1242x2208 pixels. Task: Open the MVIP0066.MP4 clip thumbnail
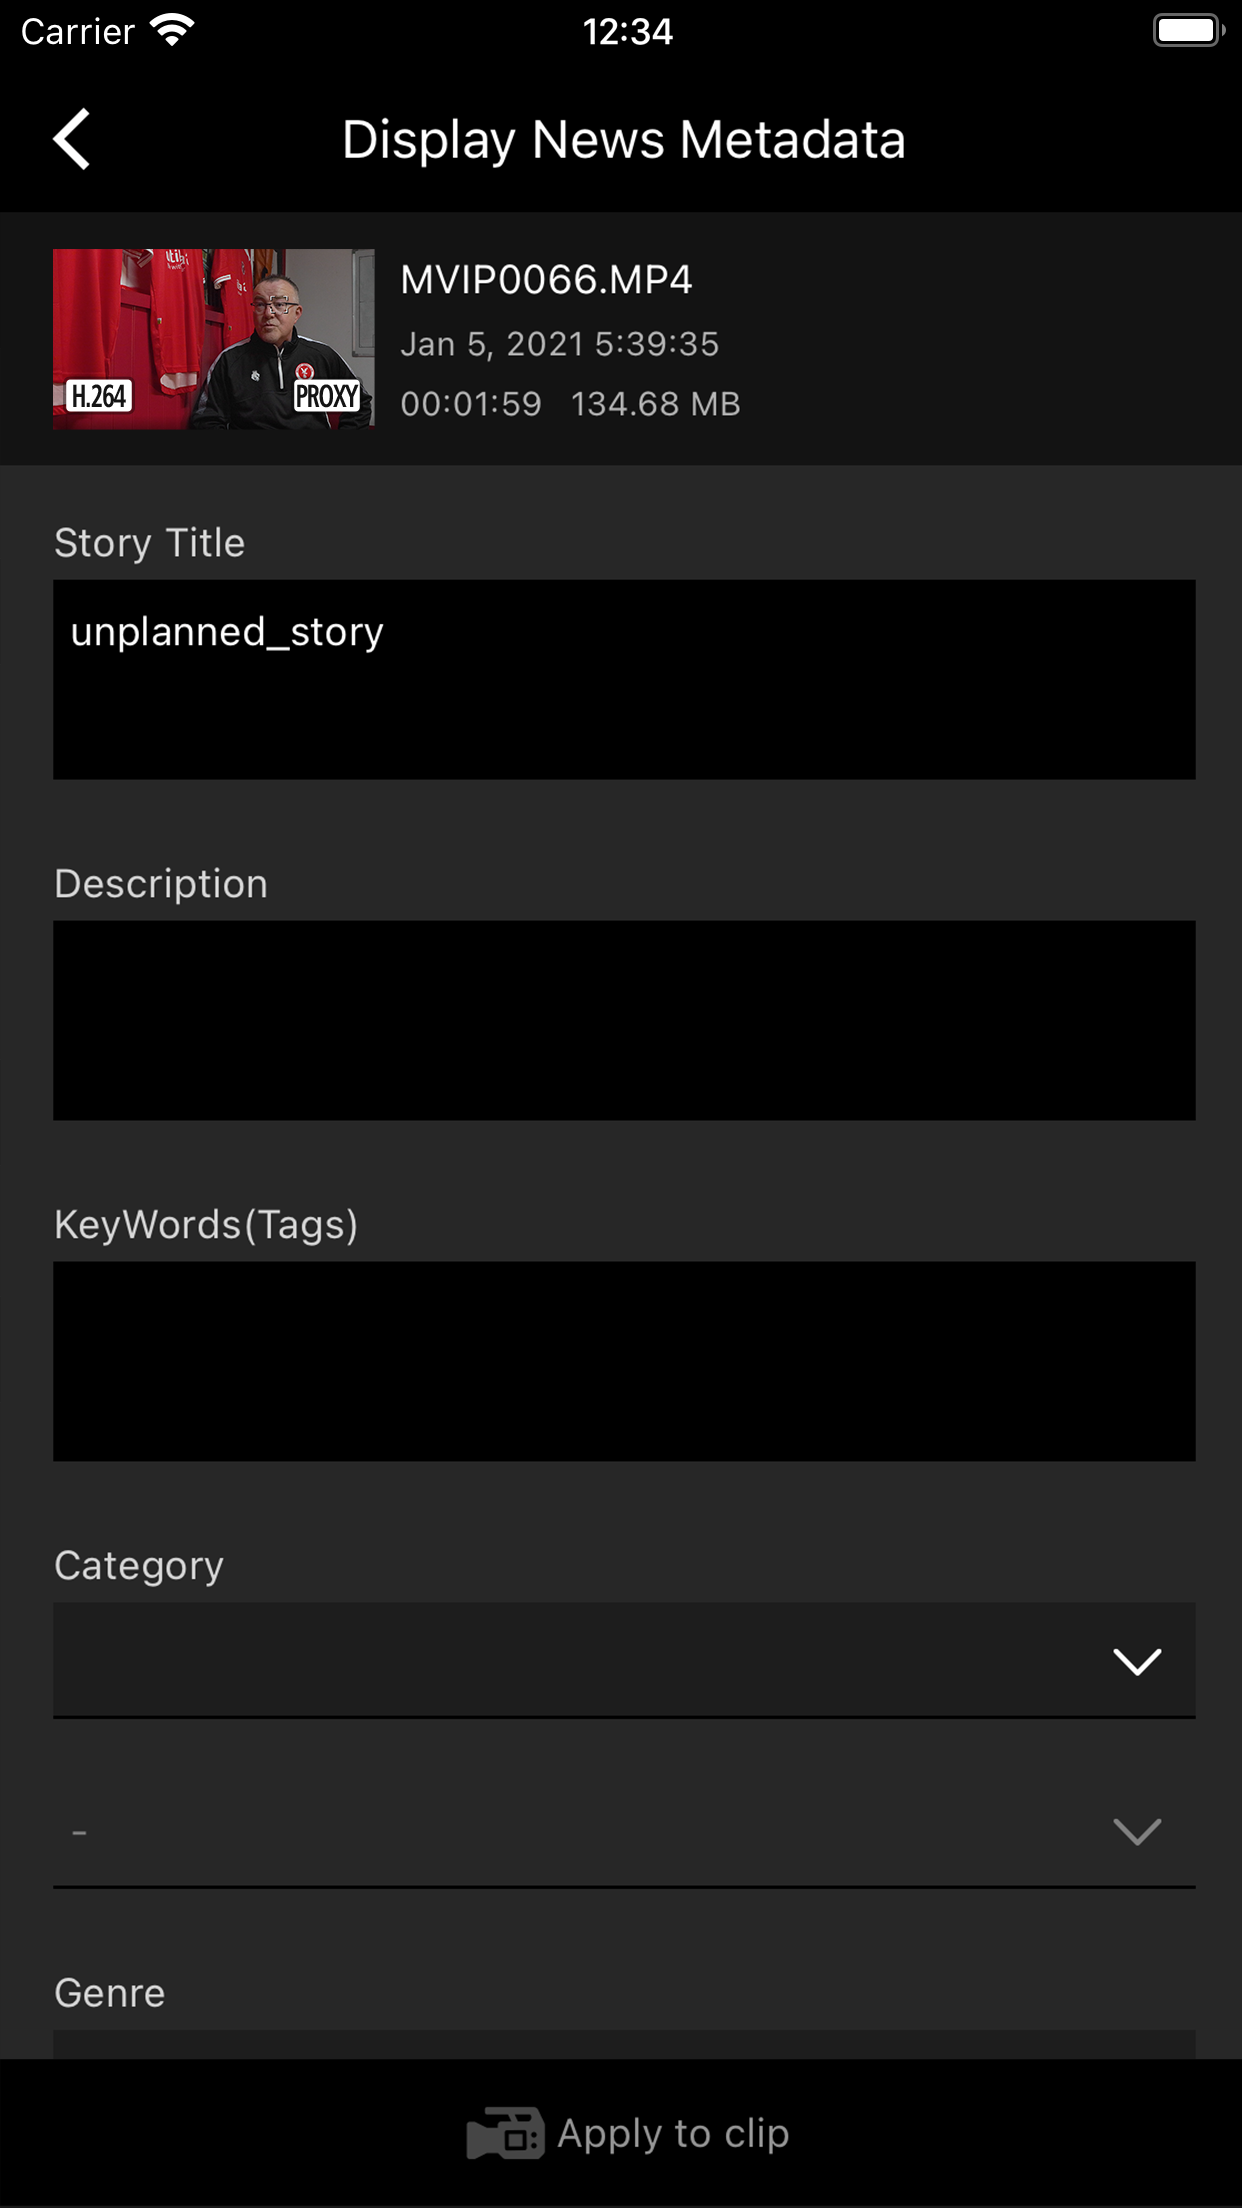tap(213, 339)
